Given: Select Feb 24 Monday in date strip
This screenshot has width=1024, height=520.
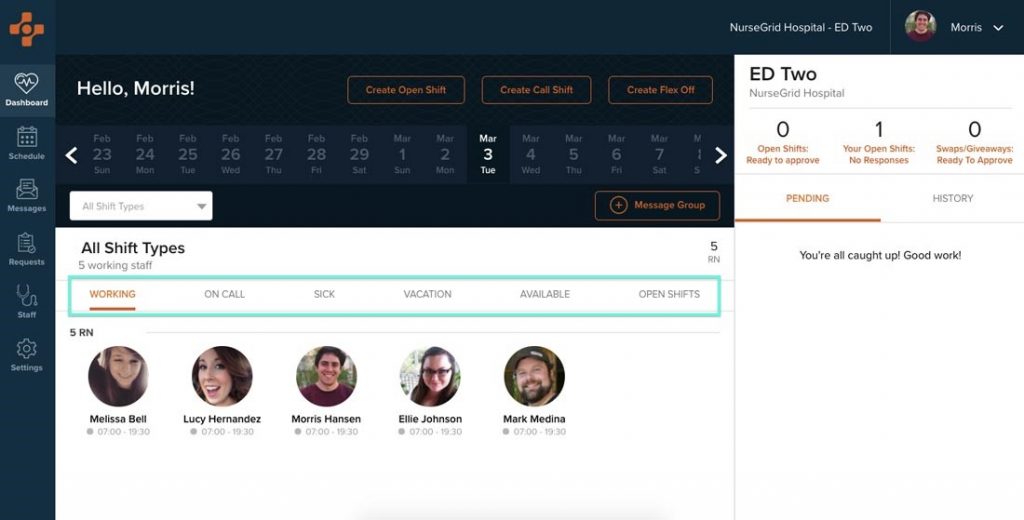Looking at the screenshot, I should tap(145, 154).
